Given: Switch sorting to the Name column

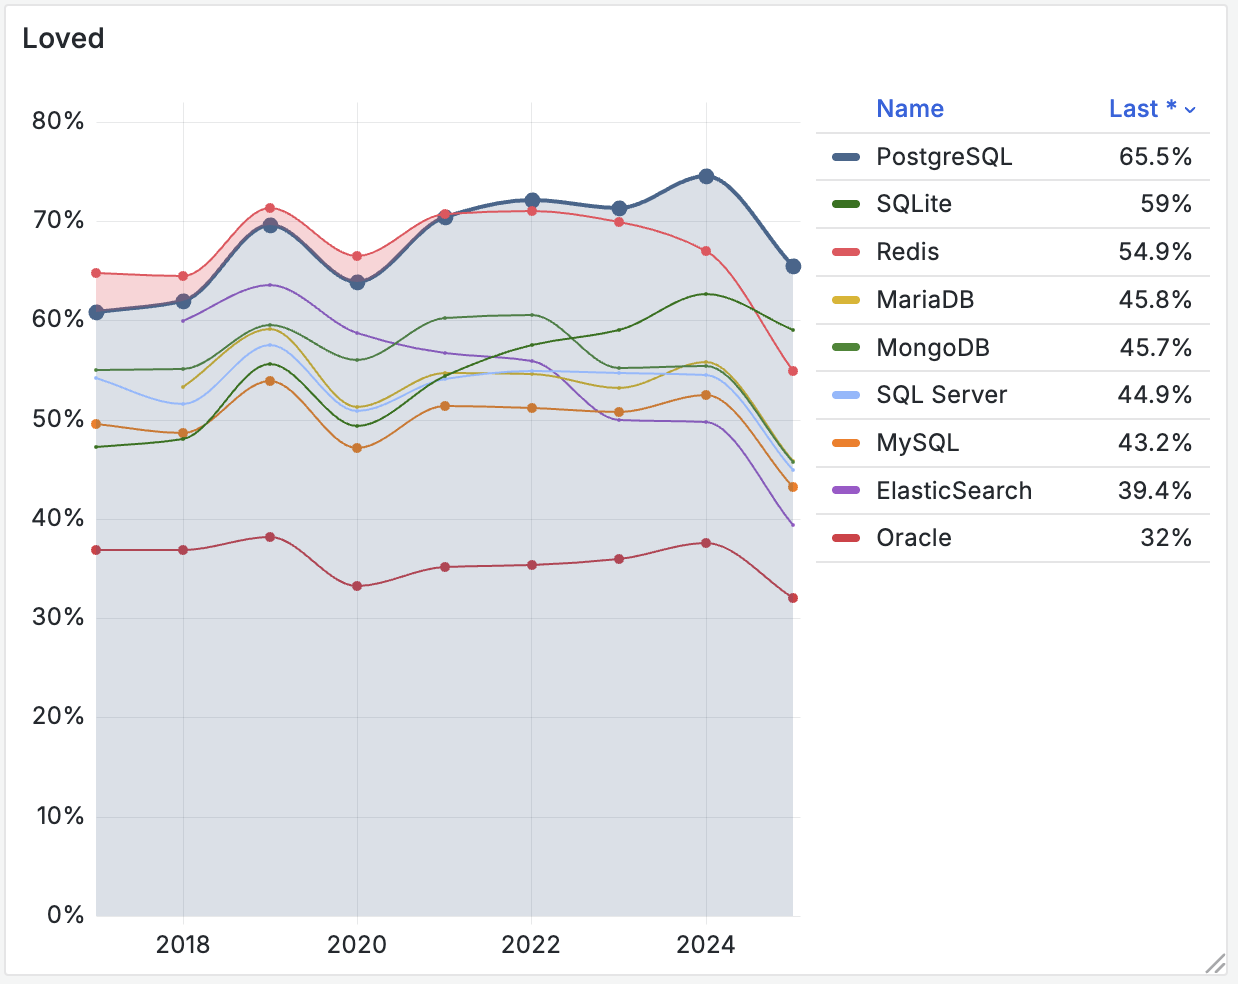Looking at the screenshot, I should [x=909, y=109].
